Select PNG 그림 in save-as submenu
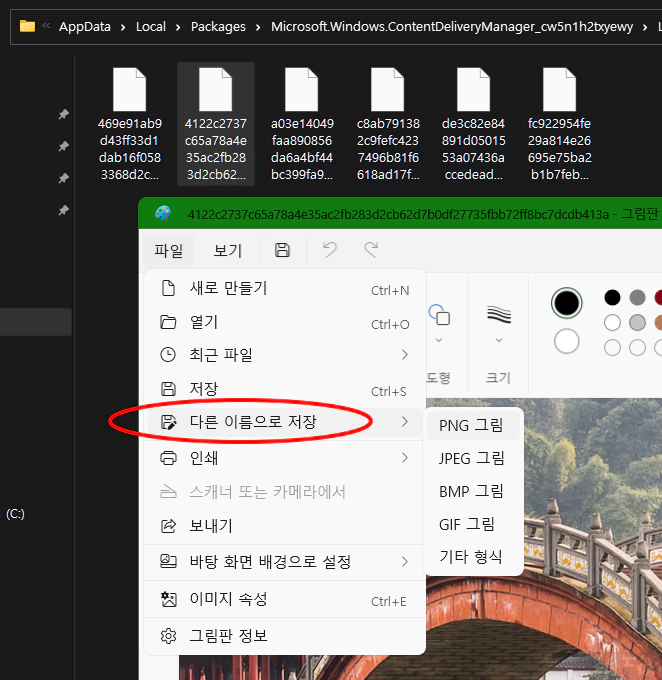The height and width of the screenshot is (680, 662). point(473,425)
